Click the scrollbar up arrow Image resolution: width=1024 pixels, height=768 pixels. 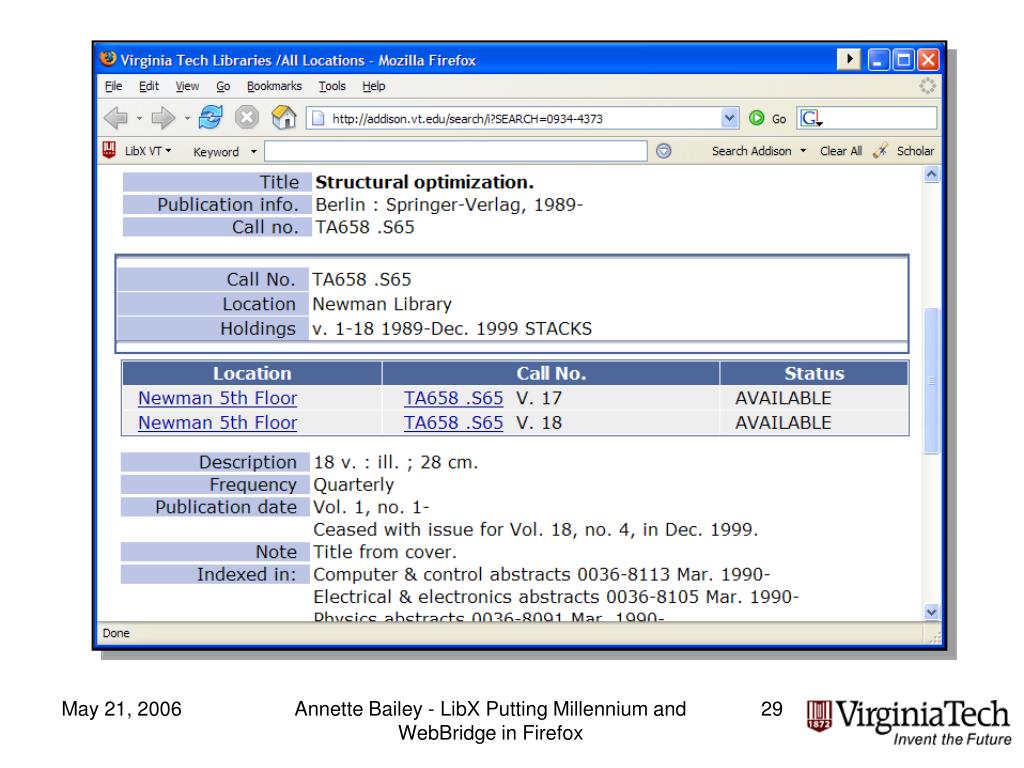pos(931,174)
